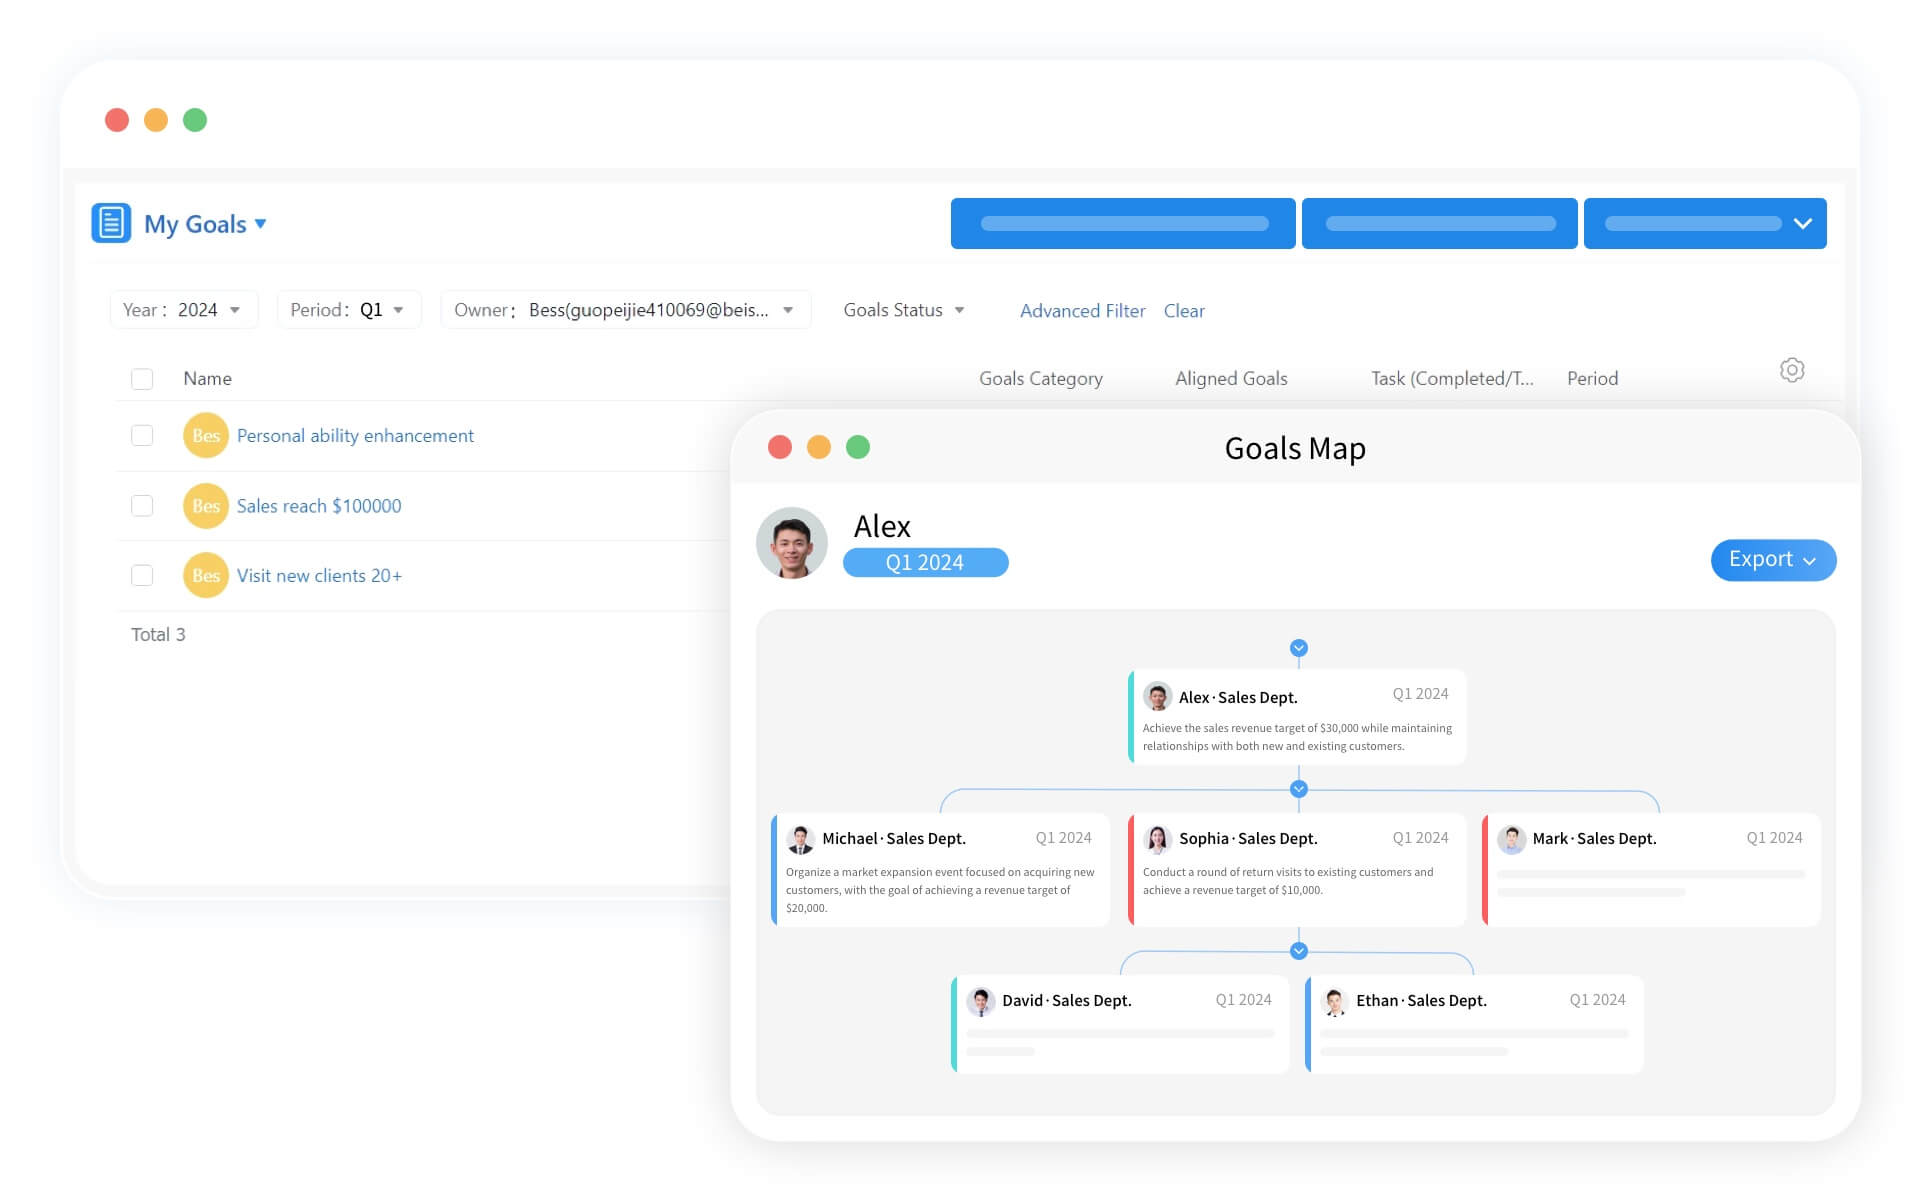Select the Q1 2024 period pill under Alex

925,563
